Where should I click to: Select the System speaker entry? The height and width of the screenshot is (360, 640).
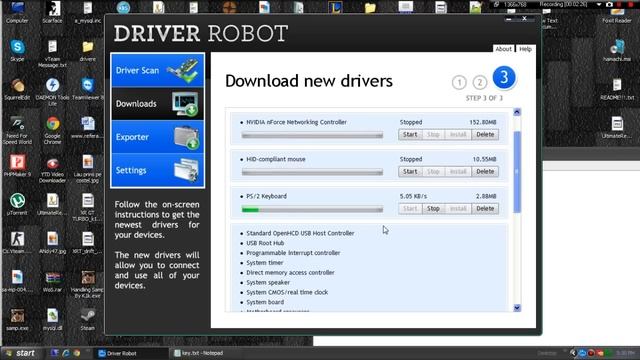pyautogui.click(x=268, y=282)
